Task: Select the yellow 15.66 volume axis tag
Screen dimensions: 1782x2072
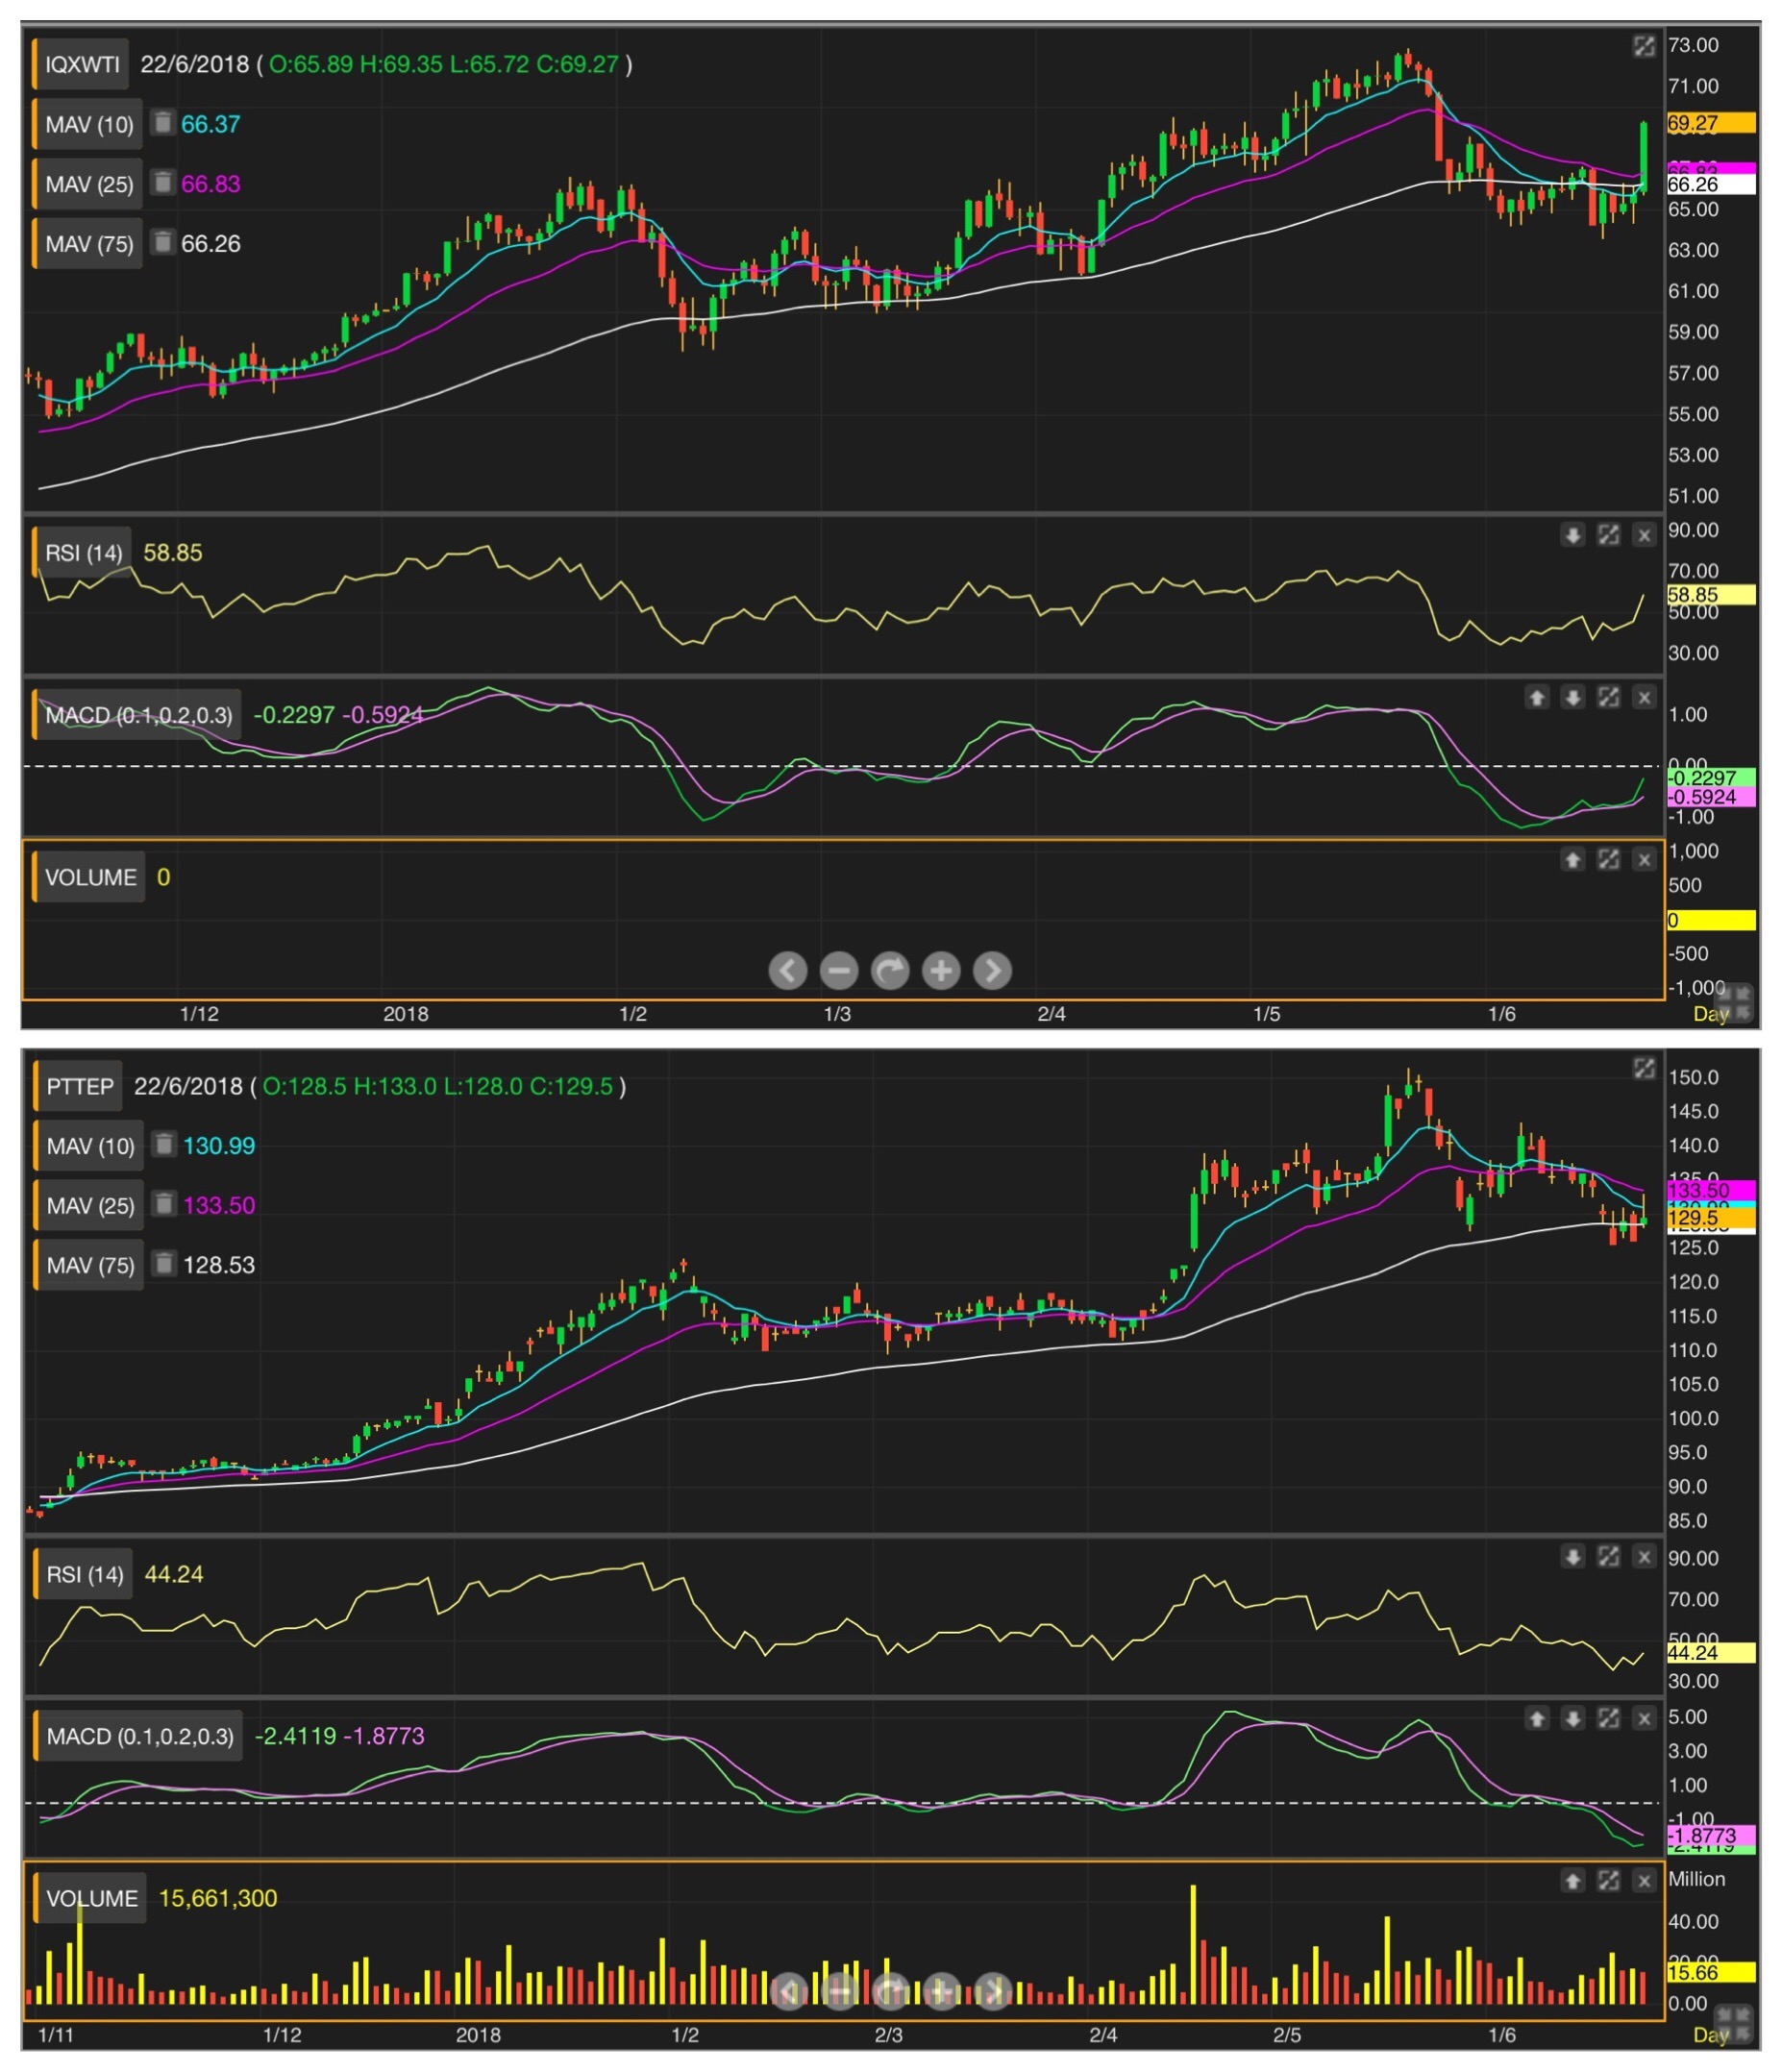Action: (1711, 1972)
